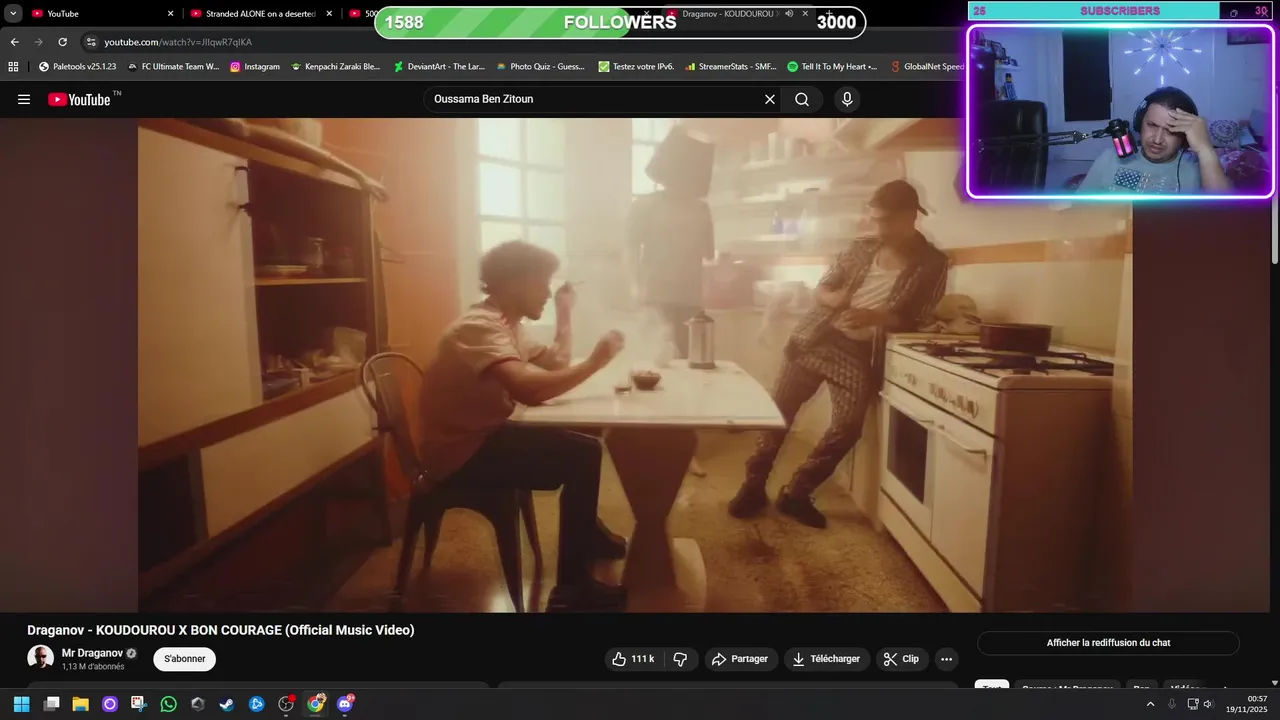Open File Explorer from the taskbar
The image size is (1280, 720).
(x=81, y=704)
